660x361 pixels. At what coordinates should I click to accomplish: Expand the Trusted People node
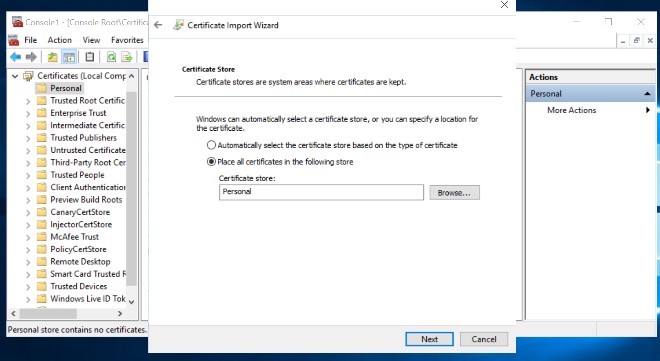28,175
